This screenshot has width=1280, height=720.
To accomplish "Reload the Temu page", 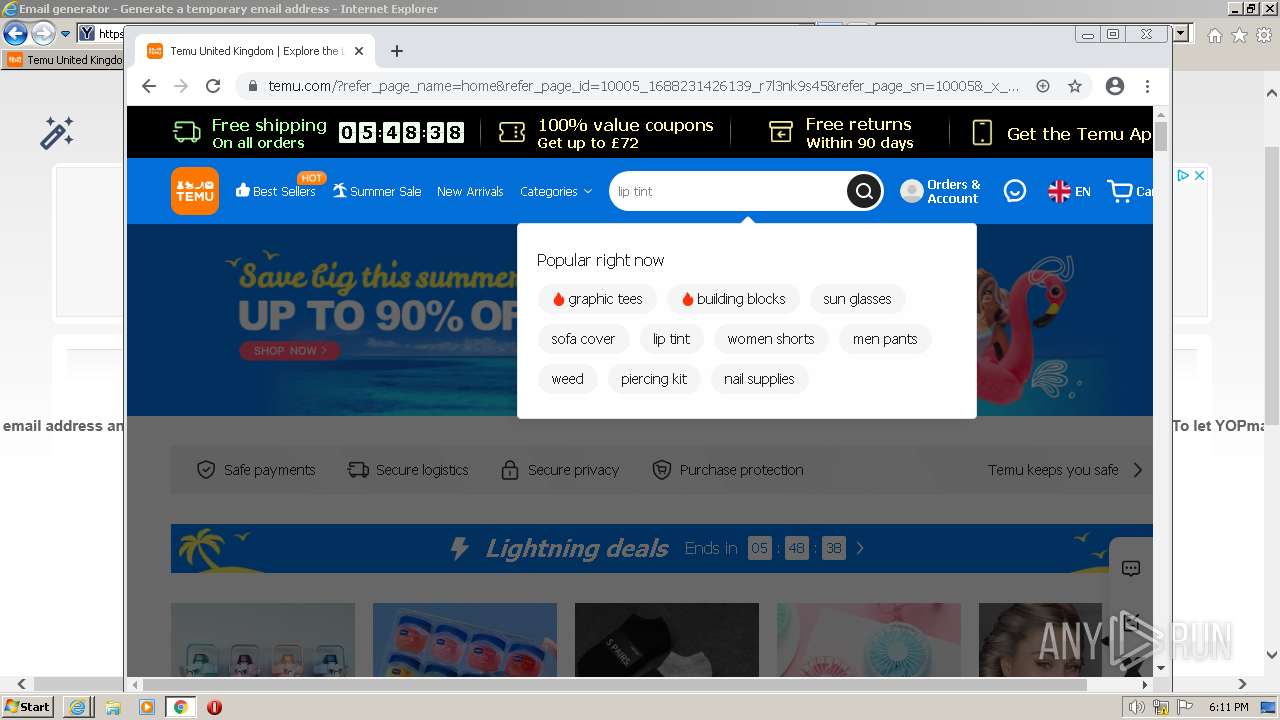I will pyautogui.click(x=213, y=86).
